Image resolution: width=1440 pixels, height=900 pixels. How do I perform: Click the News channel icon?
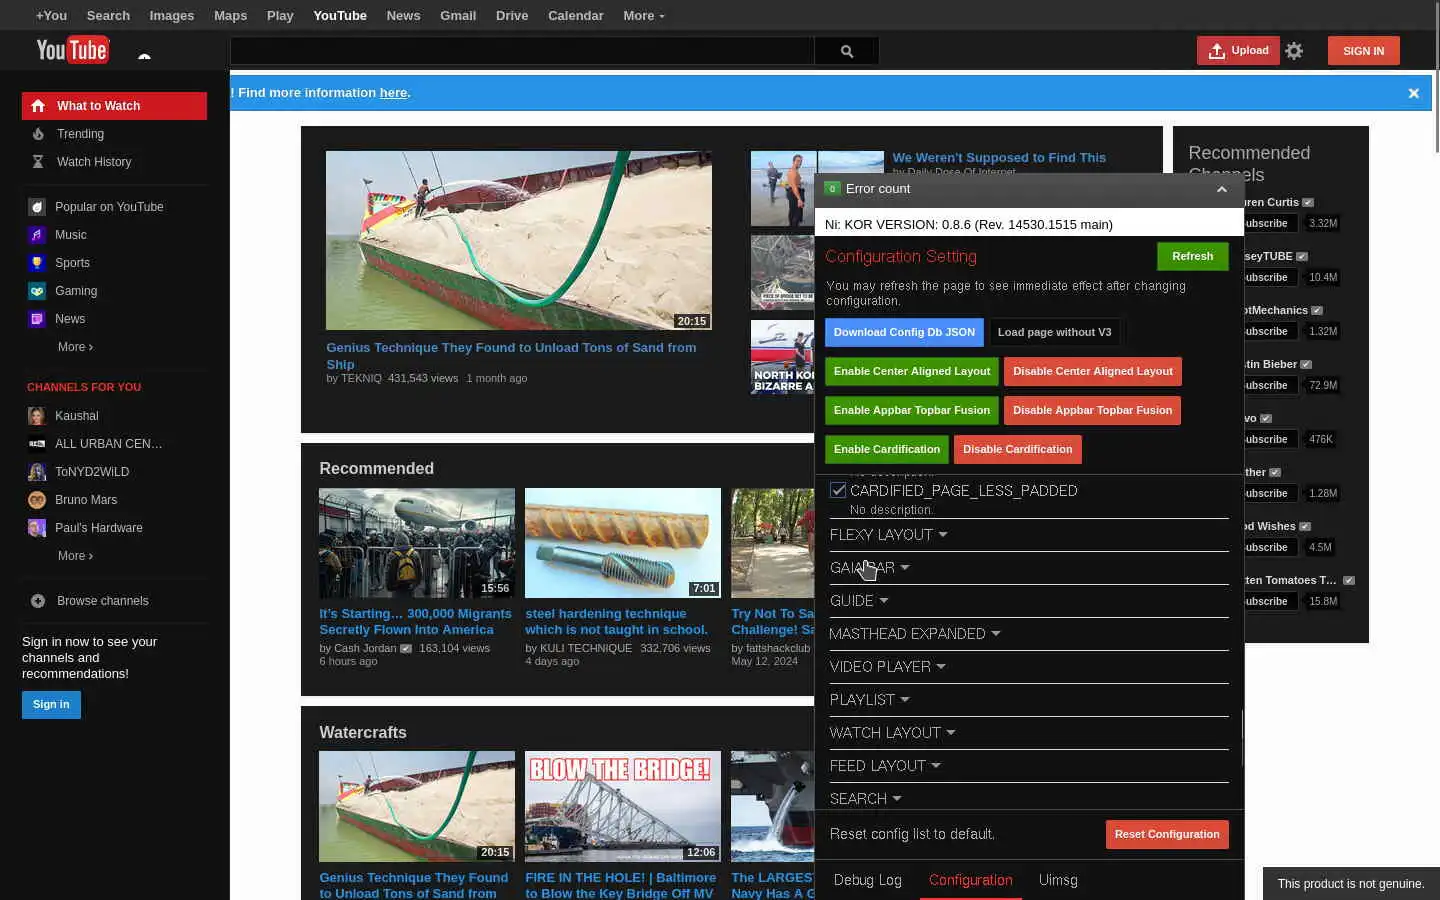coord(37,319)
